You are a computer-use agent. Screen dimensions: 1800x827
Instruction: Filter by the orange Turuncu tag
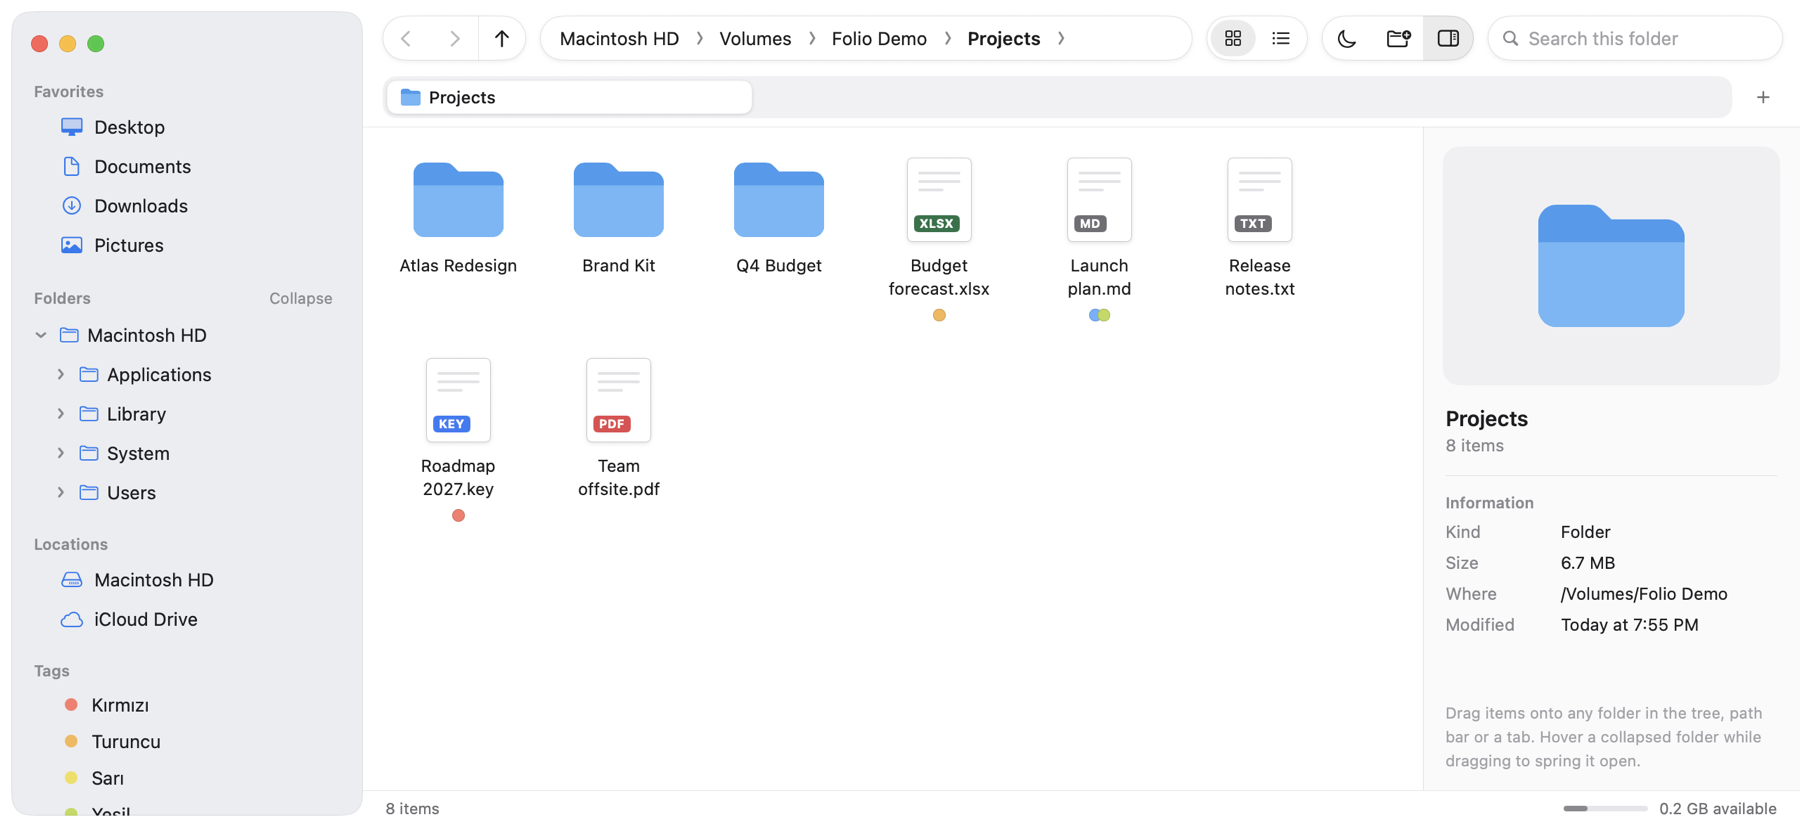pyautogui.click(x=187, y=742)
